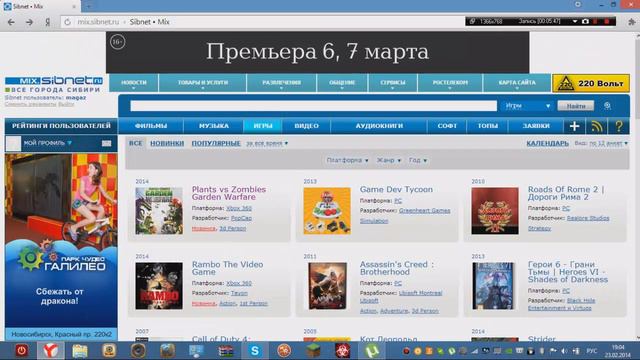This screenshot has width=640, height=360.
Task: Focus the site search input field
Action: (x=313, y=106)
